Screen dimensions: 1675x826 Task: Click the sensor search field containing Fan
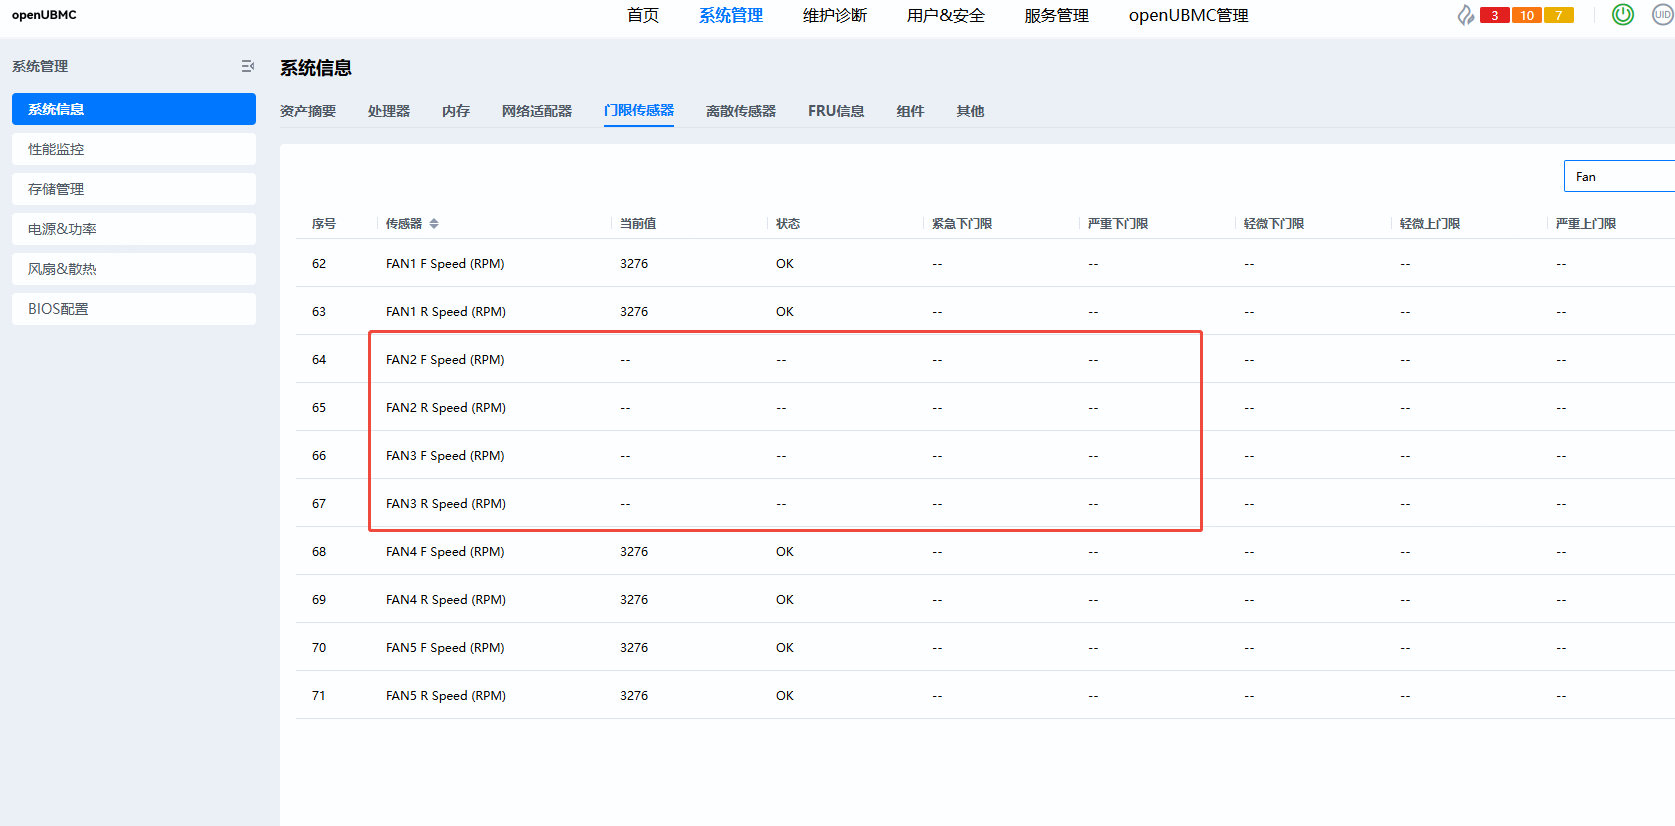click(1618, 177)
